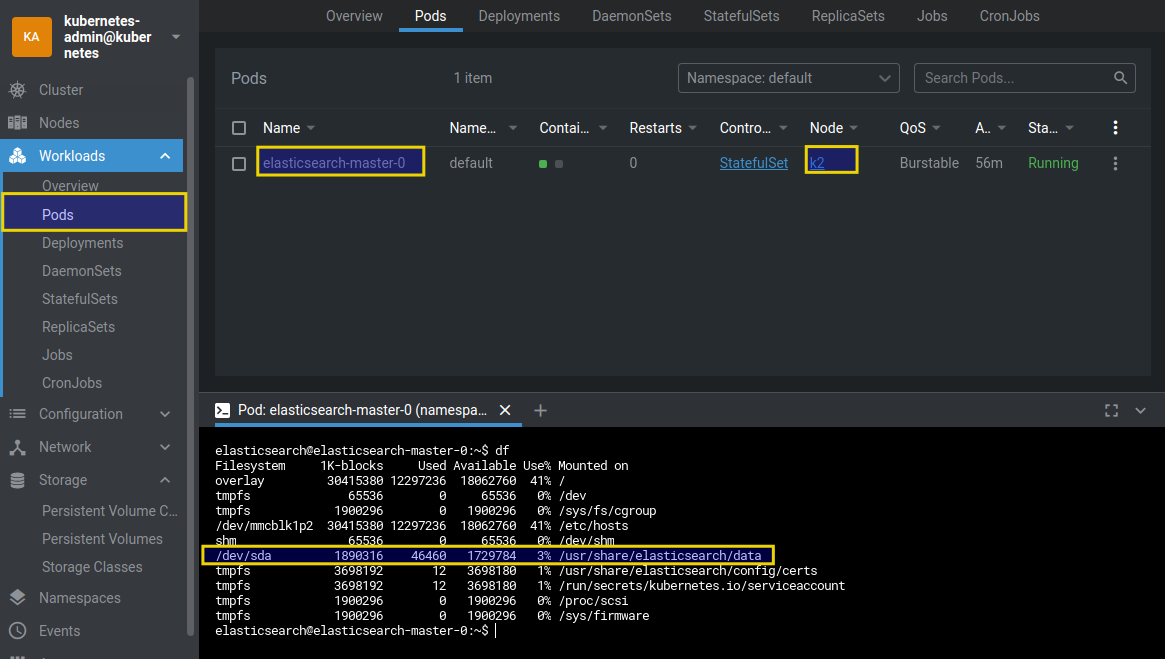Expand the Configuration section chevron
The image size is (1165, 659).
click(x=165, y=414)
